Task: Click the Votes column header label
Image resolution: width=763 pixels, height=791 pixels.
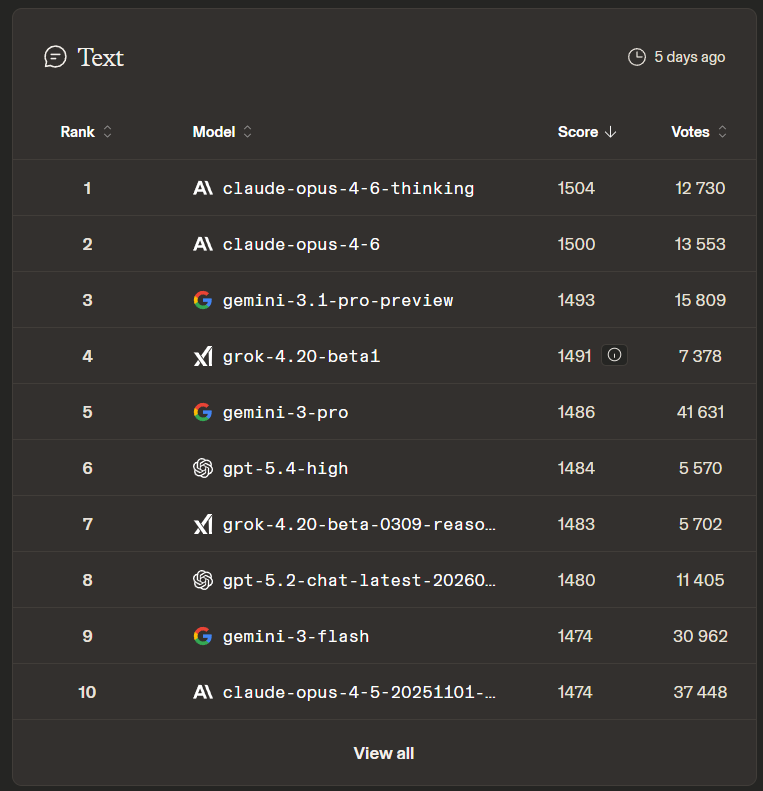Action: click(x=690, y=132)
